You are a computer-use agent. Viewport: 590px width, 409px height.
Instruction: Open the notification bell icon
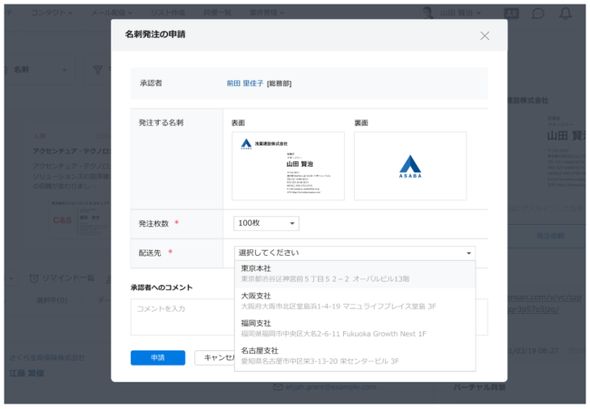click(x=565, y=14)
